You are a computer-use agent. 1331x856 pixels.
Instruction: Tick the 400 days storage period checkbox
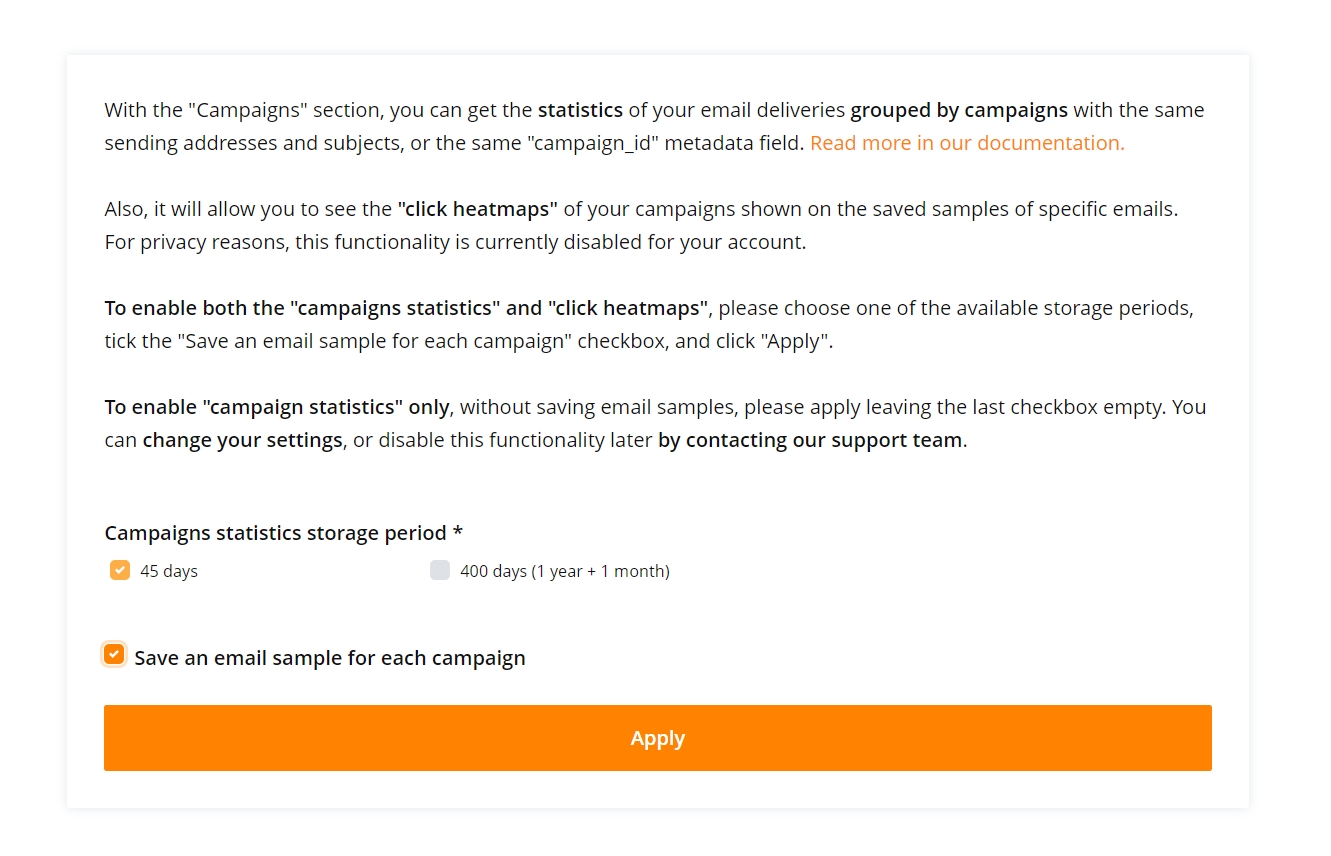click(x=440, y=570)
